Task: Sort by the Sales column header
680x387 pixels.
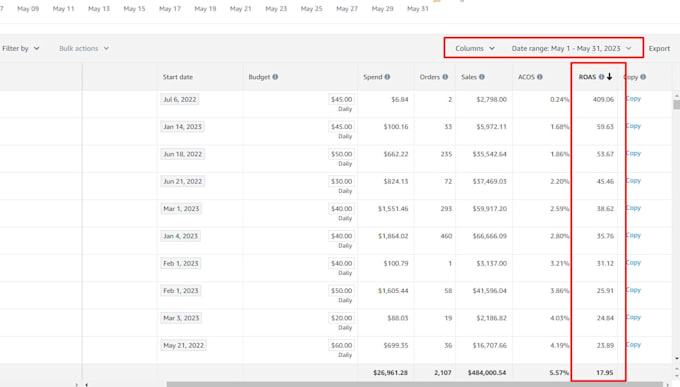Action: coord(469,77)
